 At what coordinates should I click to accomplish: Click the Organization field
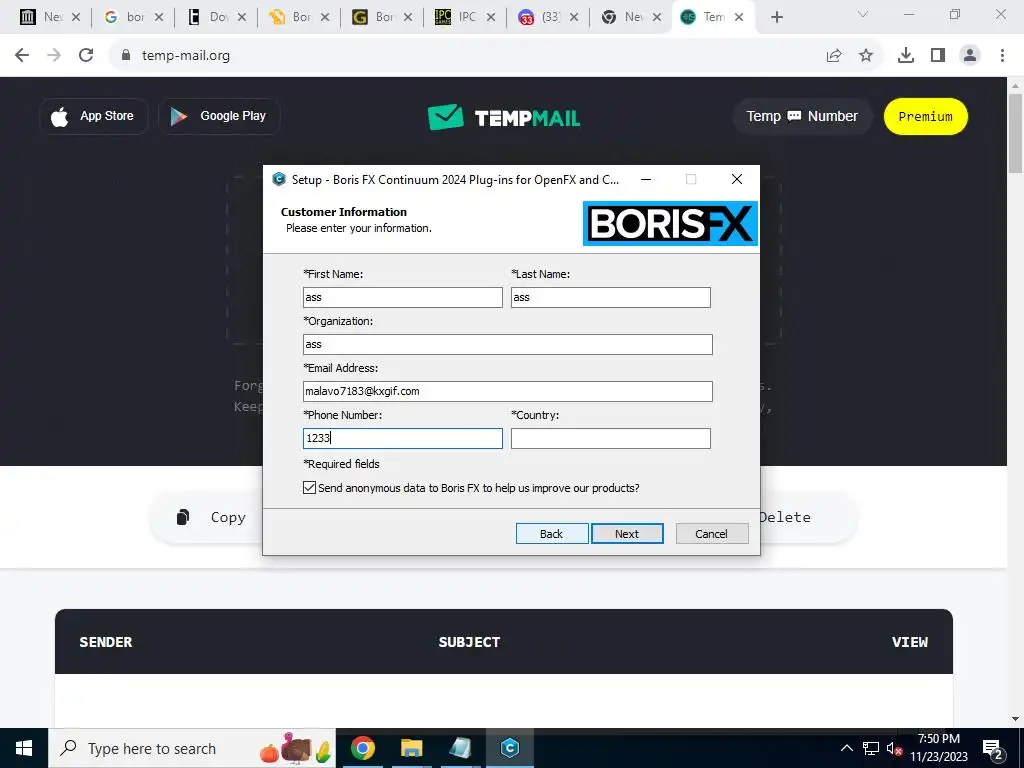[x=507, y=344]
